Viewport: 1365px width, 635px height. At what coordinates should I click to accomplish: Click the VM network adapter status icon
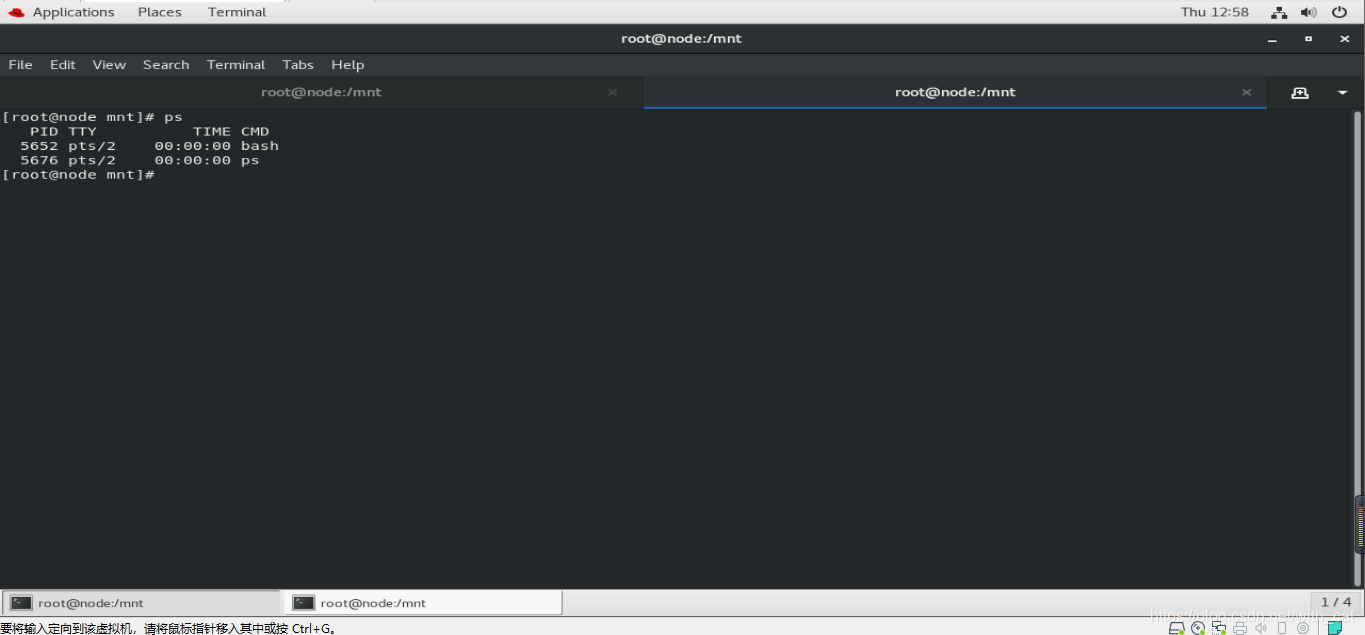point(1219,628)
